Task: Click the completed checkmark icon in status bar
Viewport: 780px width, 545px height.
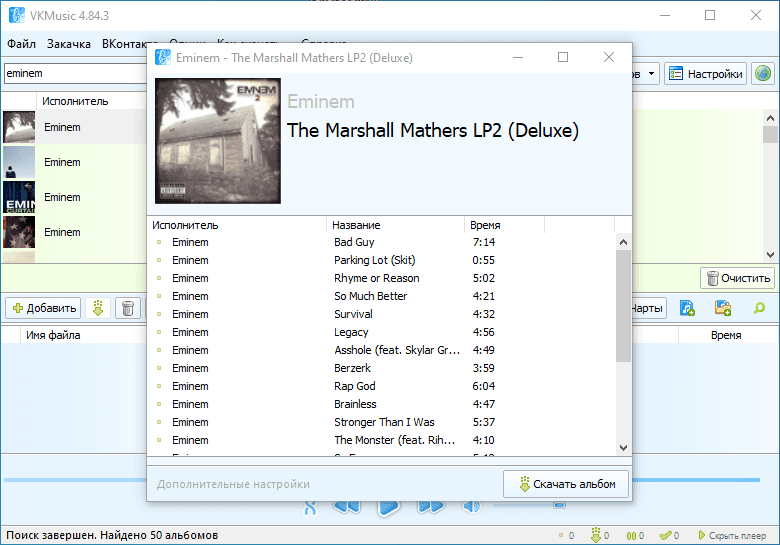Action: tap(666, 536)
